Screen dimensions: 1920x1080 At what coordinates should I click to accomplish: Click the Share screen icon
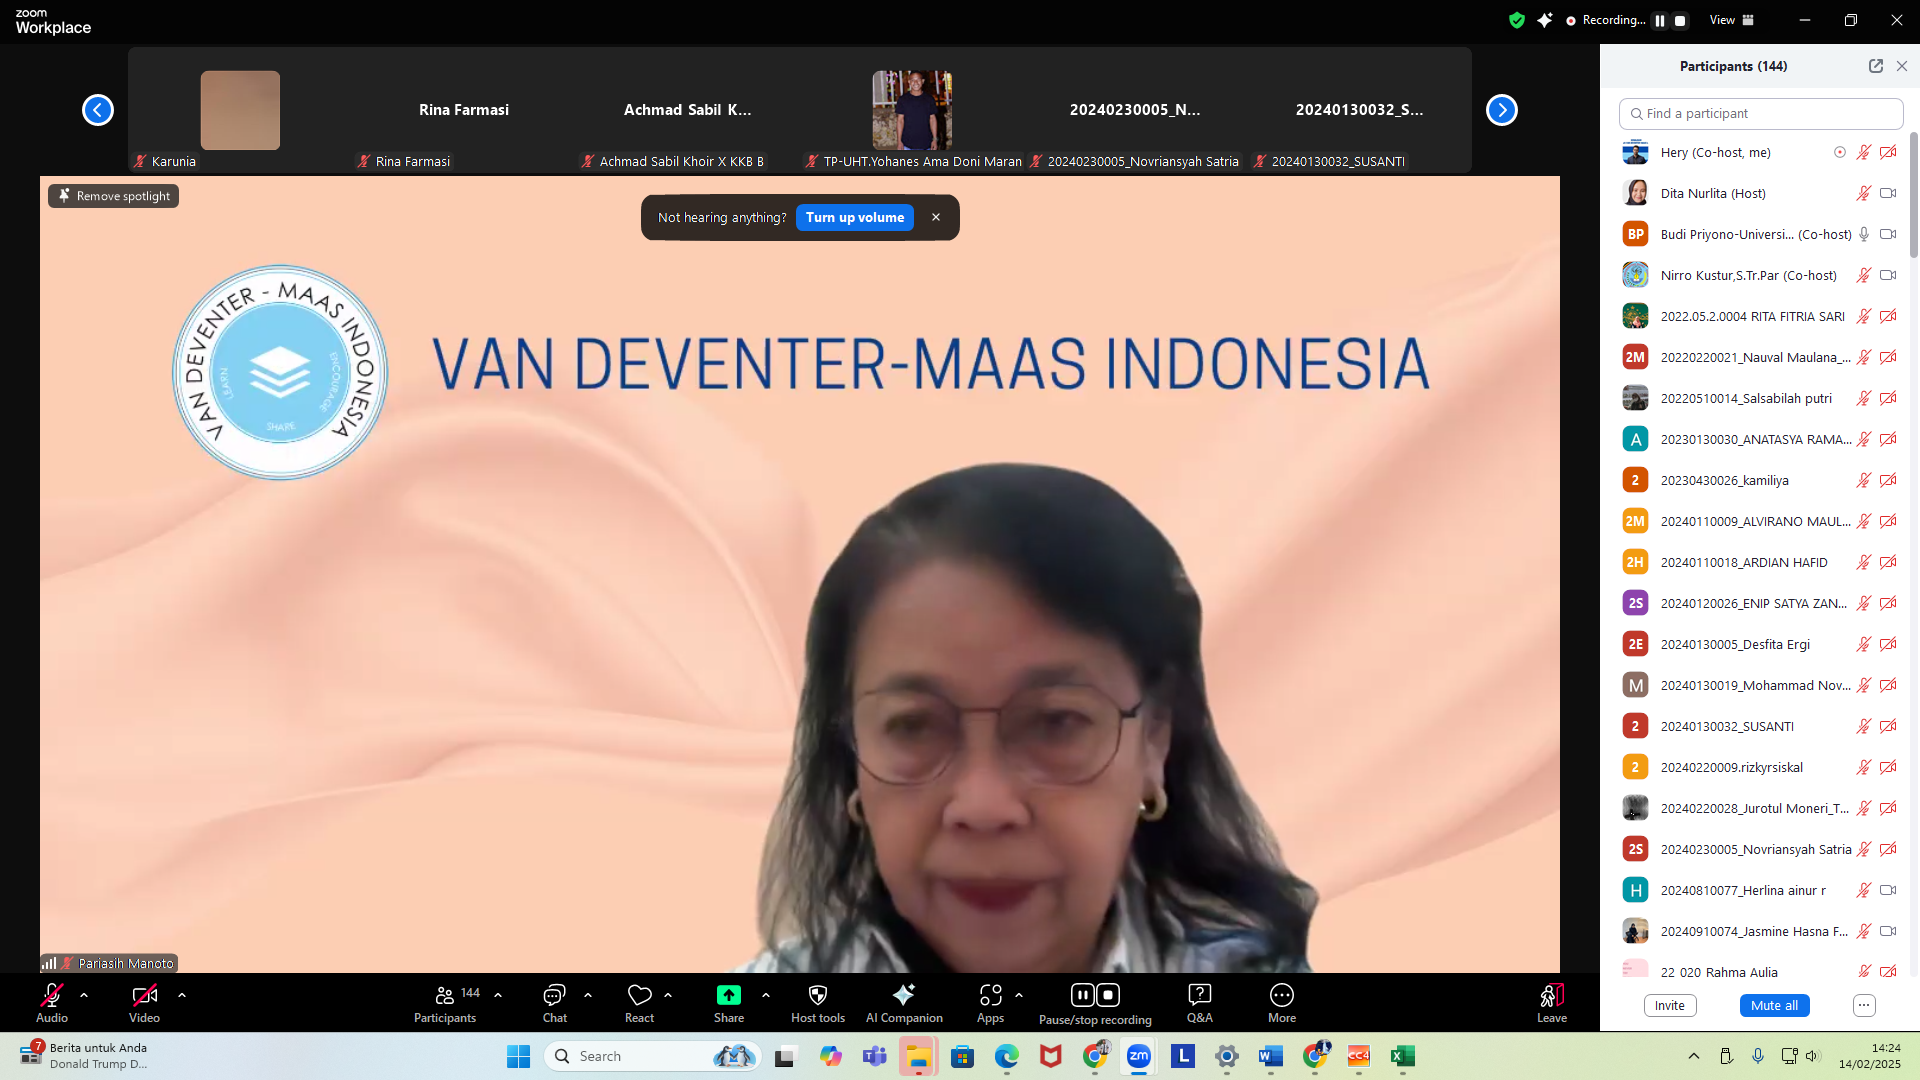(x=728, y=995)
